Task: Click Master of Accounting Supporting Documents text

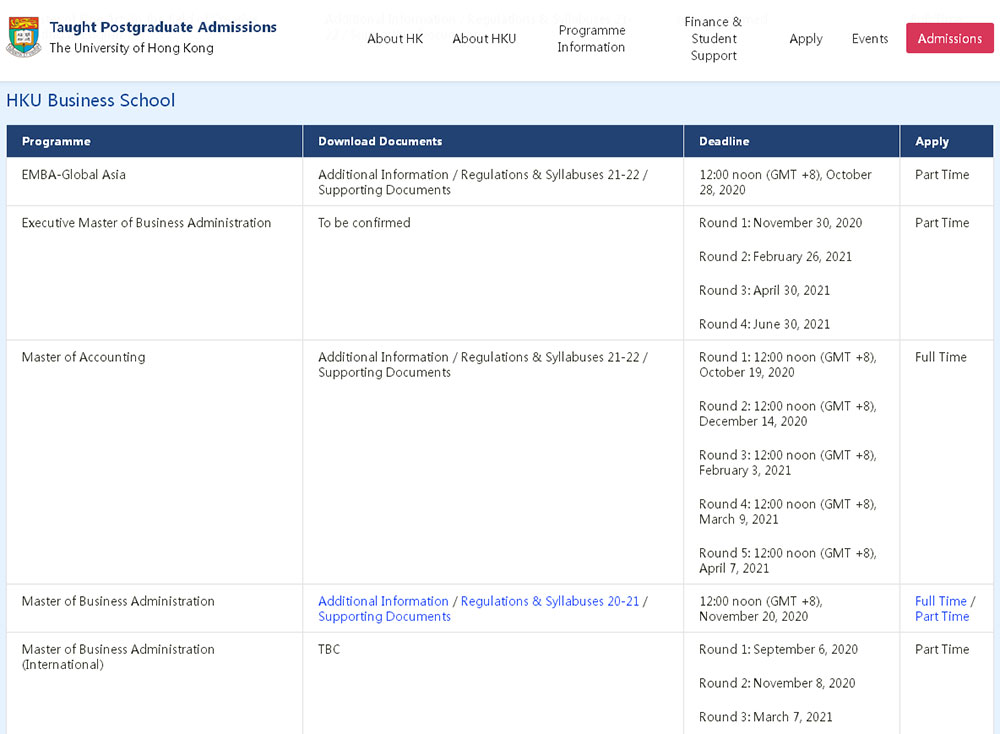Action: 385,372
